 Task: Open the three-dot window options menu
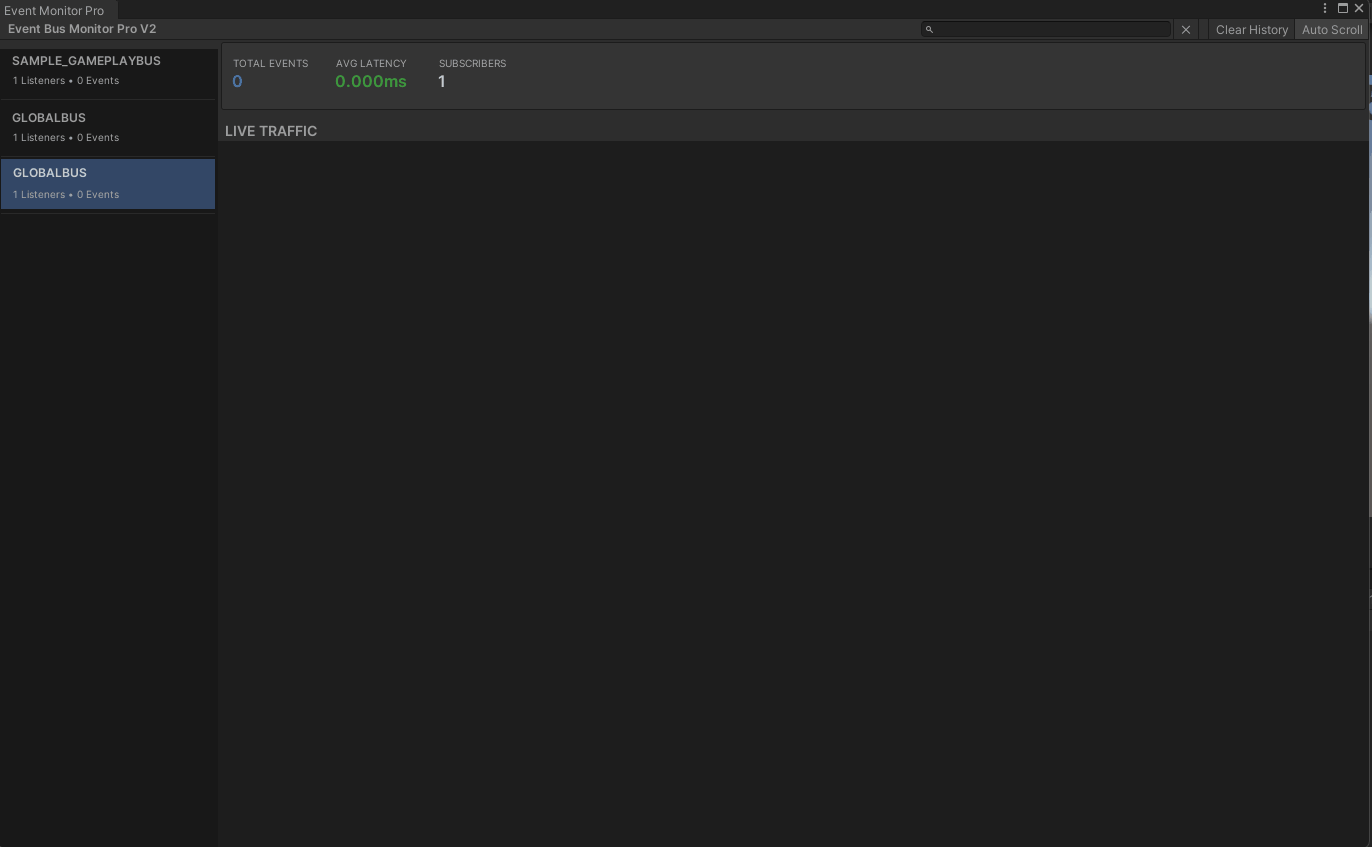pyautogui.click(x=1325, y=8)
